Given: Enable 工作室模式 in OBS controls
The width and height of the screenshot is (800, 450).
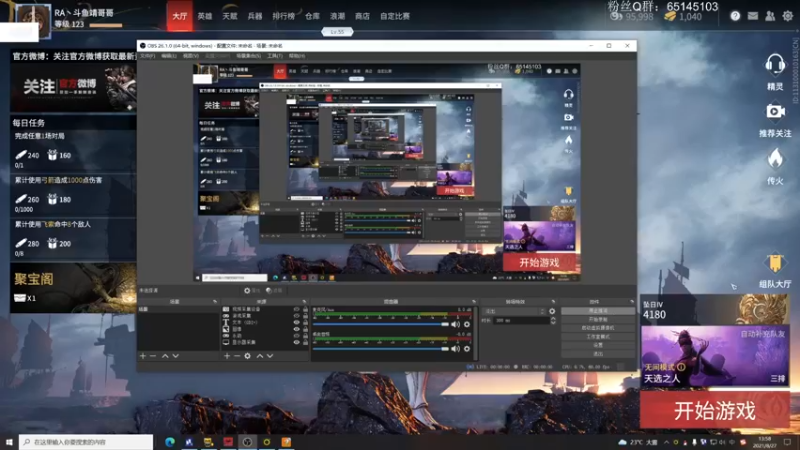Looking at the screenshot, I should [598, 337].
